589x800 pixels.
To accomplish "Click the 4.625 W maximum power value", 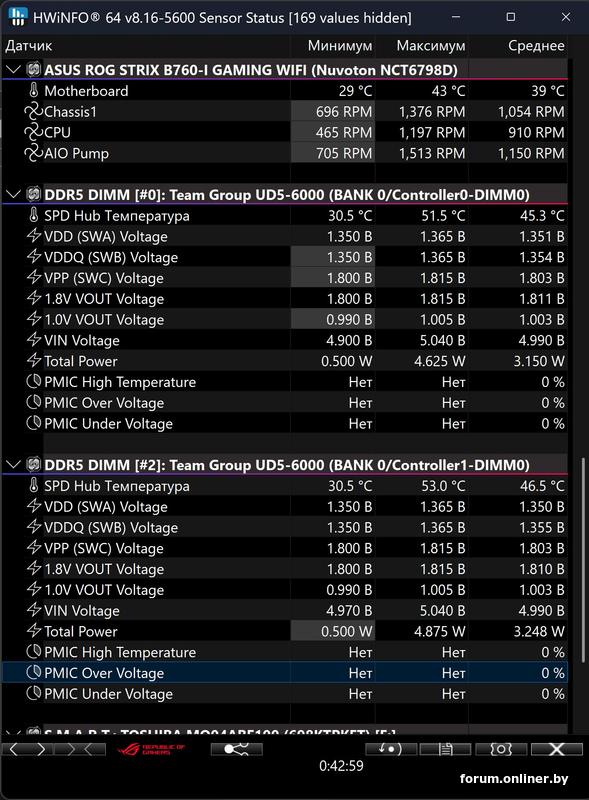I will [439, 361].
